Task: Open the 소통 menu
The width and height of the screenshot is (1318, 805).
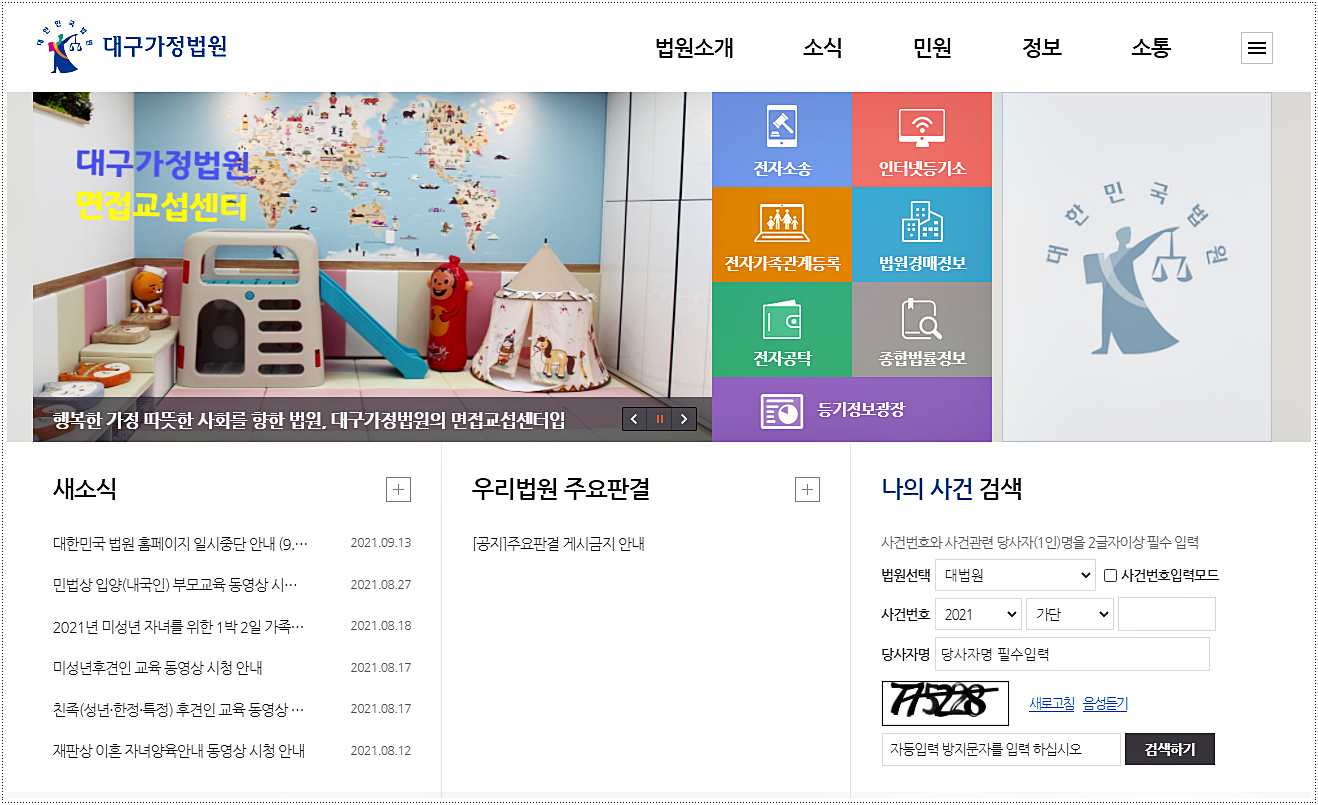Action: pyautogui.click(x=1151, y=48)
